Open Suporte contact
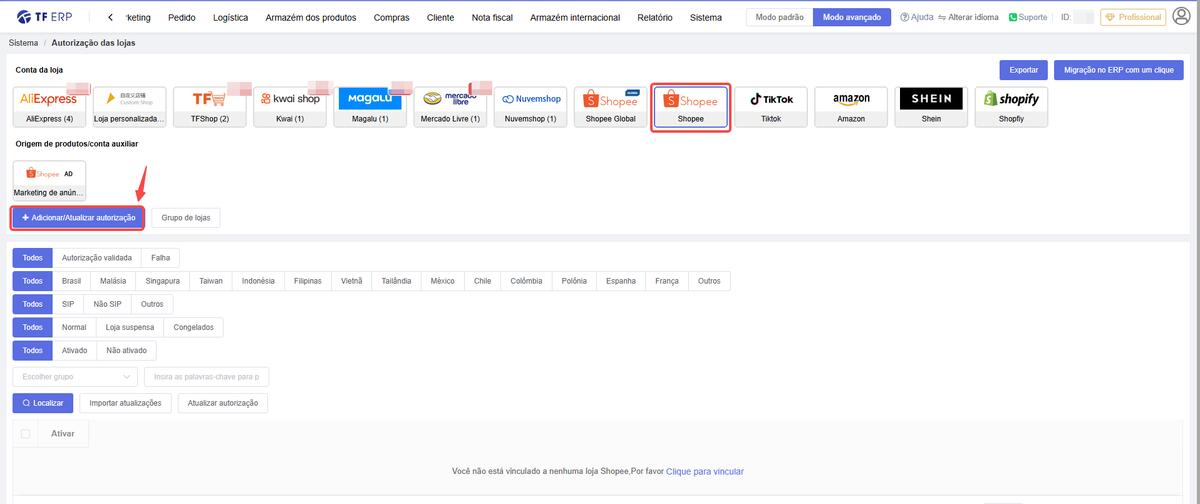This screenshot has width=1200, height=504. coord(1026,17)
